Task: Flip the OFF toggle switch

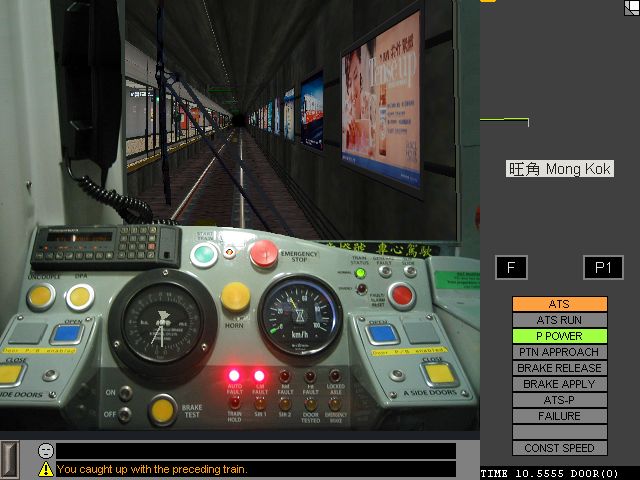Action: click(x=125, y=413)
